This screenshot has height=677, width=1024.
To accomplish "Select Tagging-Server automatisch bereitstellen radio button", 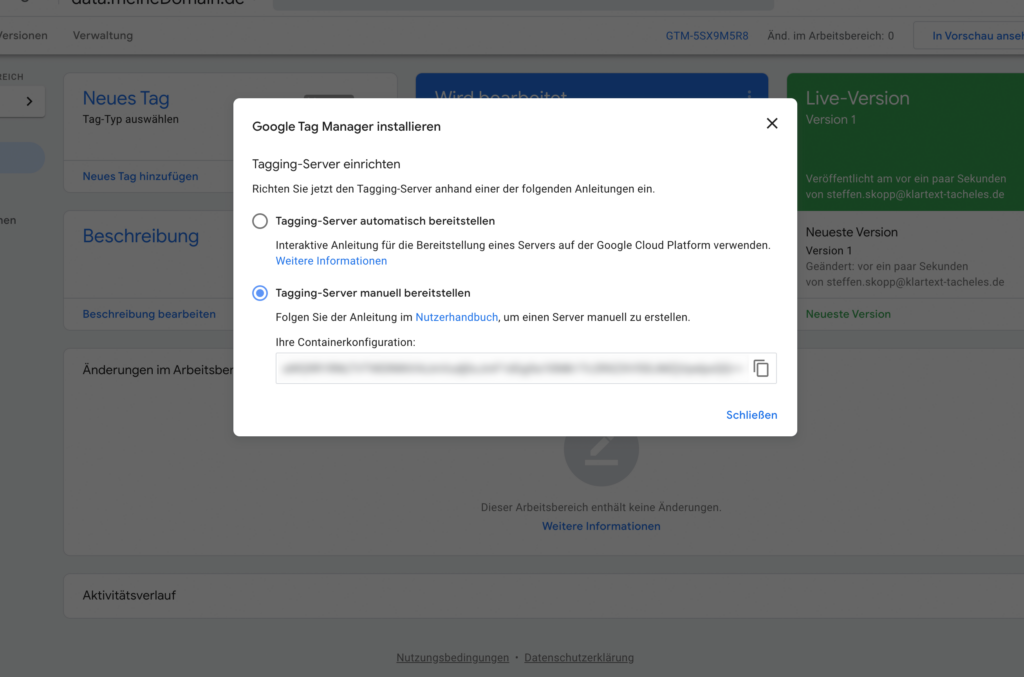I will (260, 221).
